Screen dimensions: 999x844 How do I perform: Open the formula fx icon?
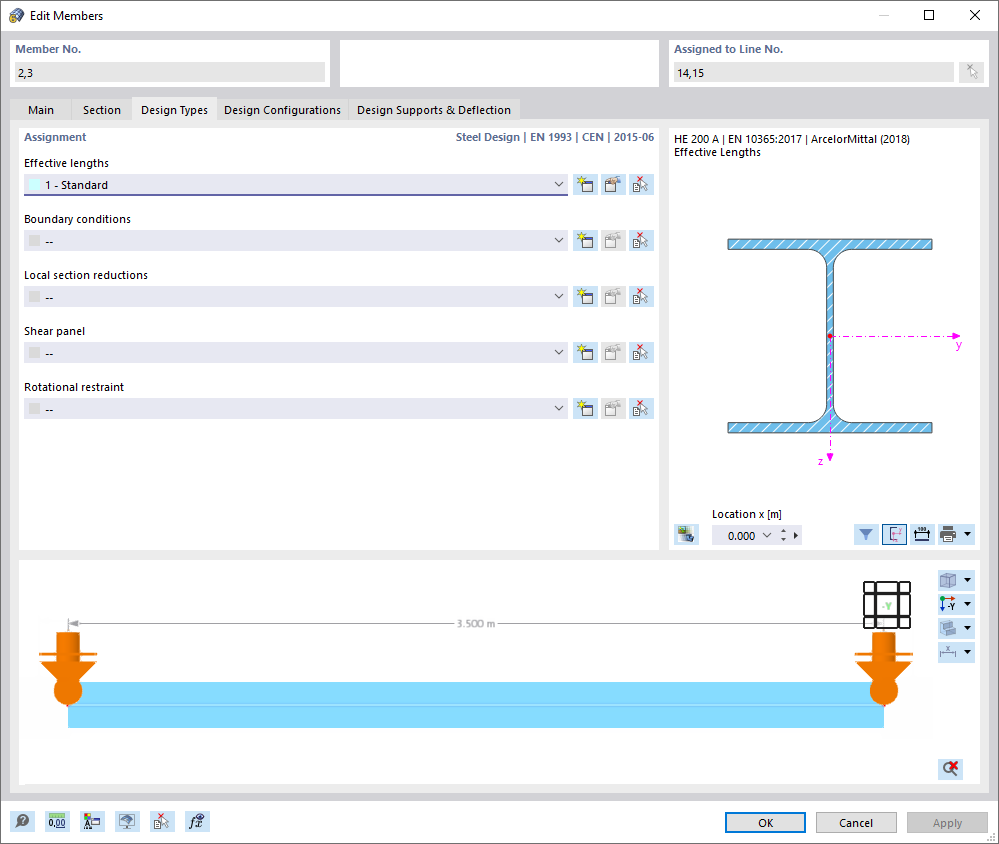[x=197, y=822]
